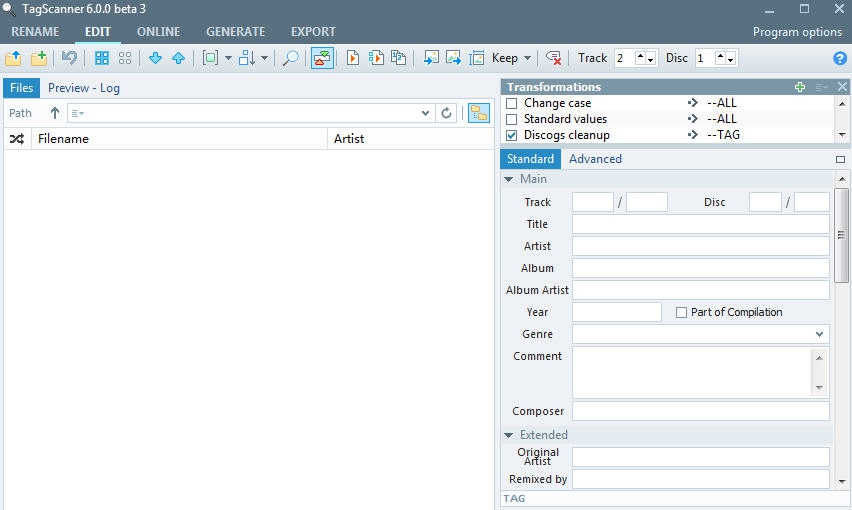Click the open folder toolbar icon
The height and width of the screenshot is (510, 852).
(13, 58)
